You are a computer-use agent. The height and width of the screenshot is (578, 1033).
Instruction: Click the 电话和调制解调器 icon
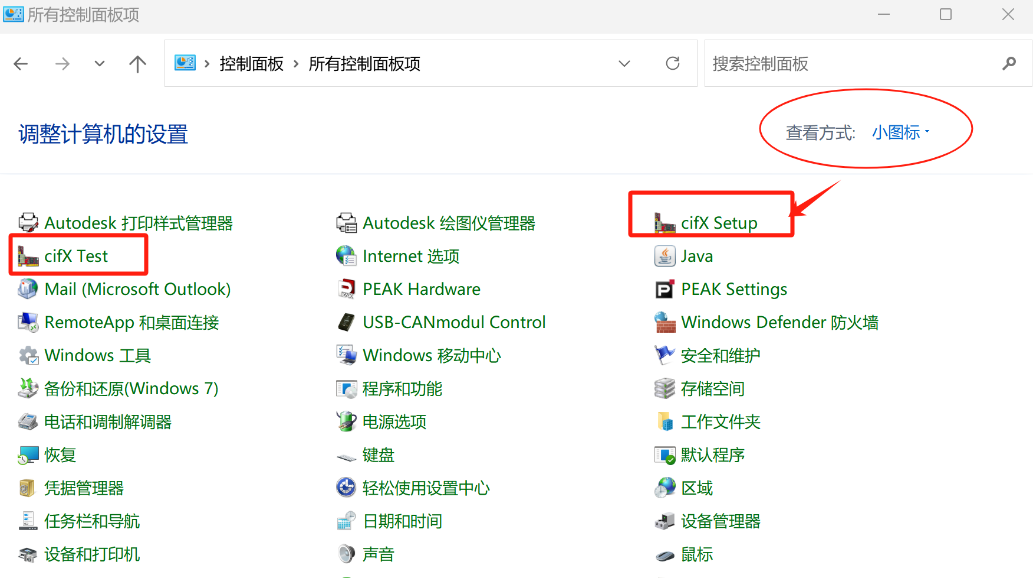click(x=28, y=422)
